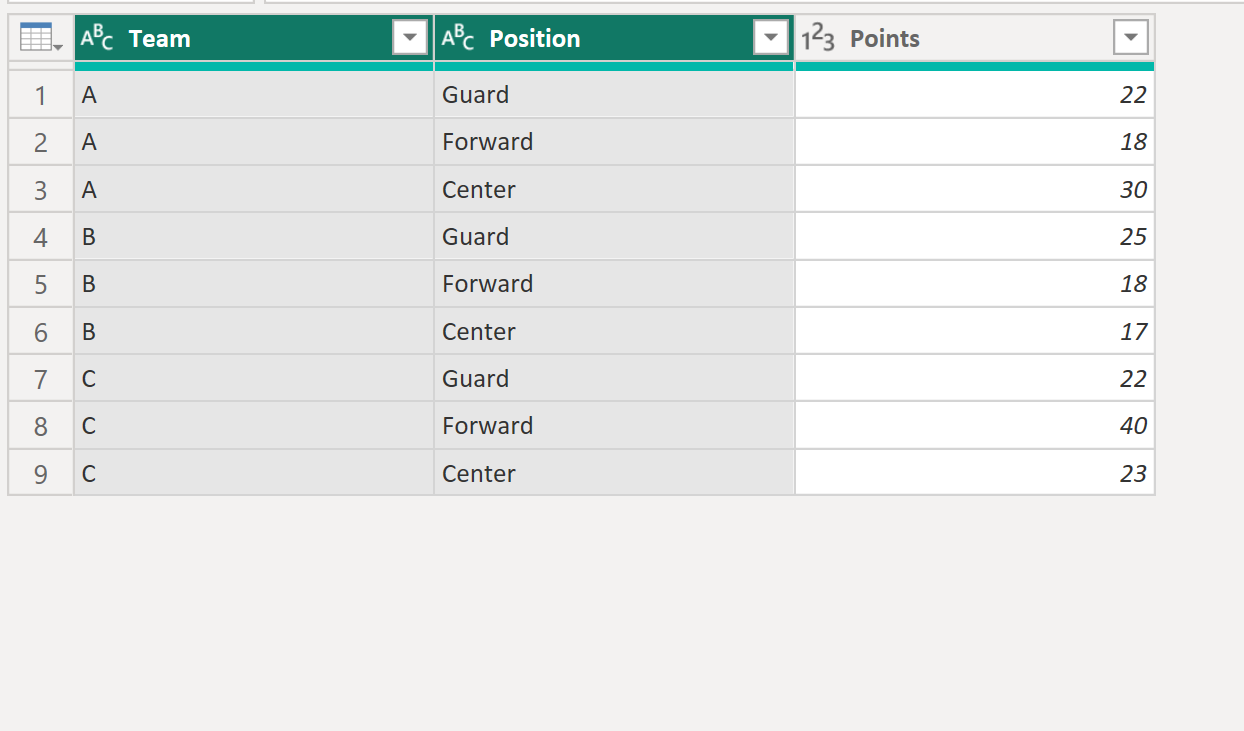Click the ABC data type icon for Team
The height and width of the screenshot is (731, 1244).
(97, 38)
